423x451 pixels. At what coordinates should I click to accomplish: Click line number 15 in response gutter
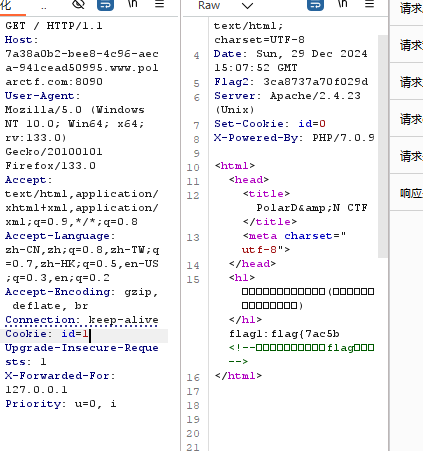pos(193,279)
